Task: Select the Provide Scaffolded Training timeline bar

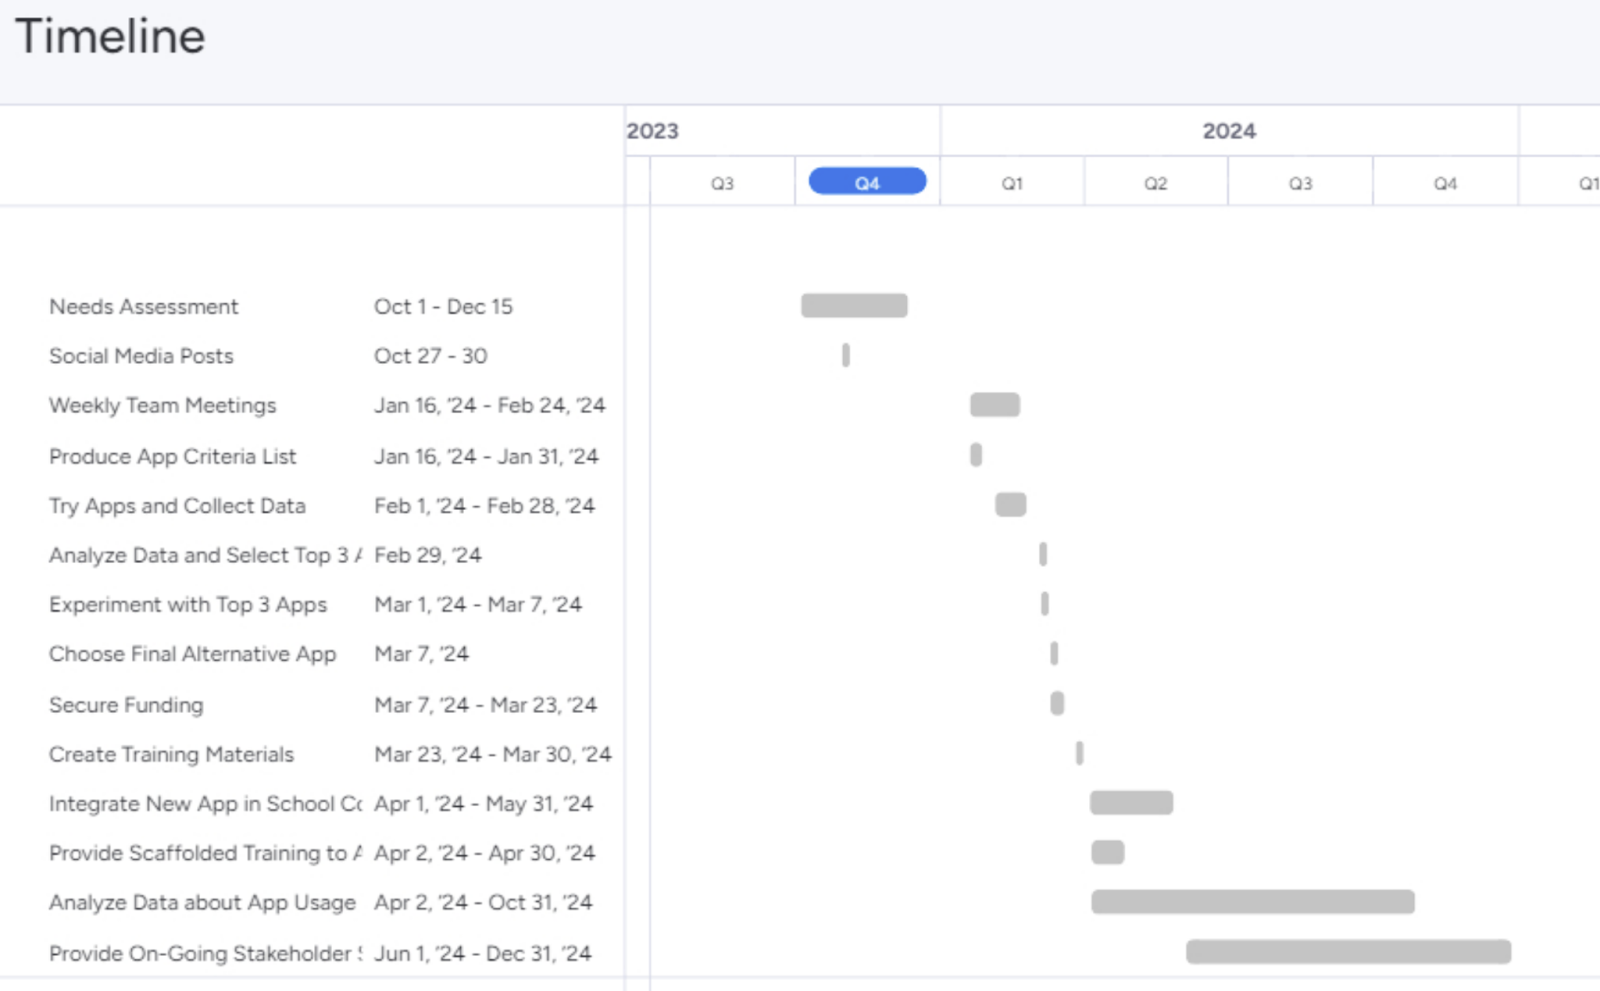Action: (x=1107, y=852)
